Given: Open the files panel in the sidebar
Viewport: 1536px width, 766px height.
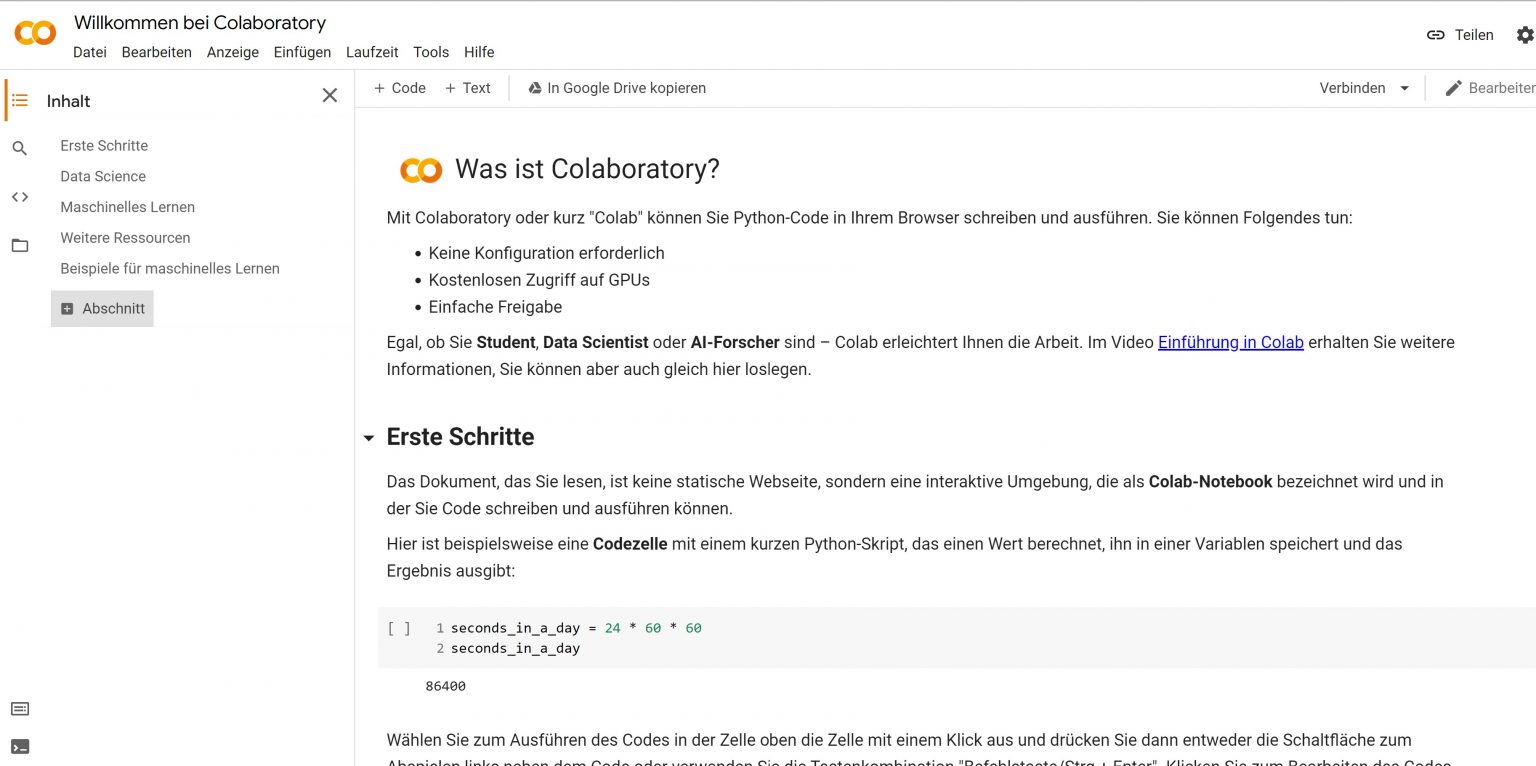Looking at the screenshot, I should 20,245.
